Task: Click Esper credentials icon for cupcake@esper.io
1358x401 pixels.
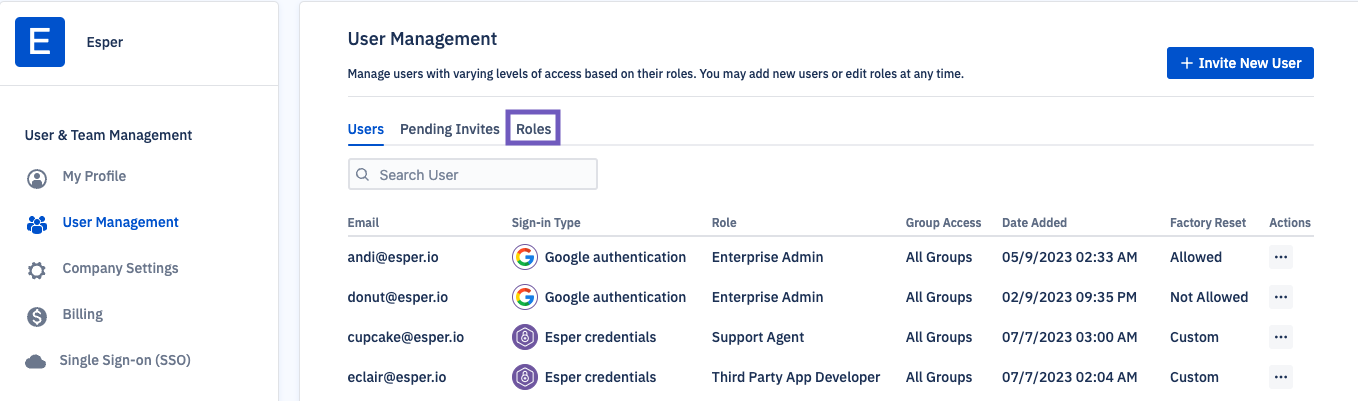Action: [x=524, y=337]
